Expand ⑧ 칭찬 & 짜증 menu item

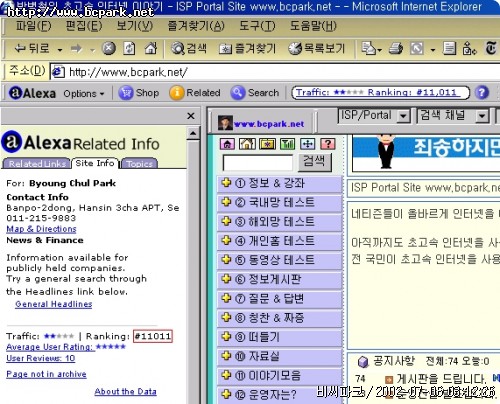tap(279, 318)
